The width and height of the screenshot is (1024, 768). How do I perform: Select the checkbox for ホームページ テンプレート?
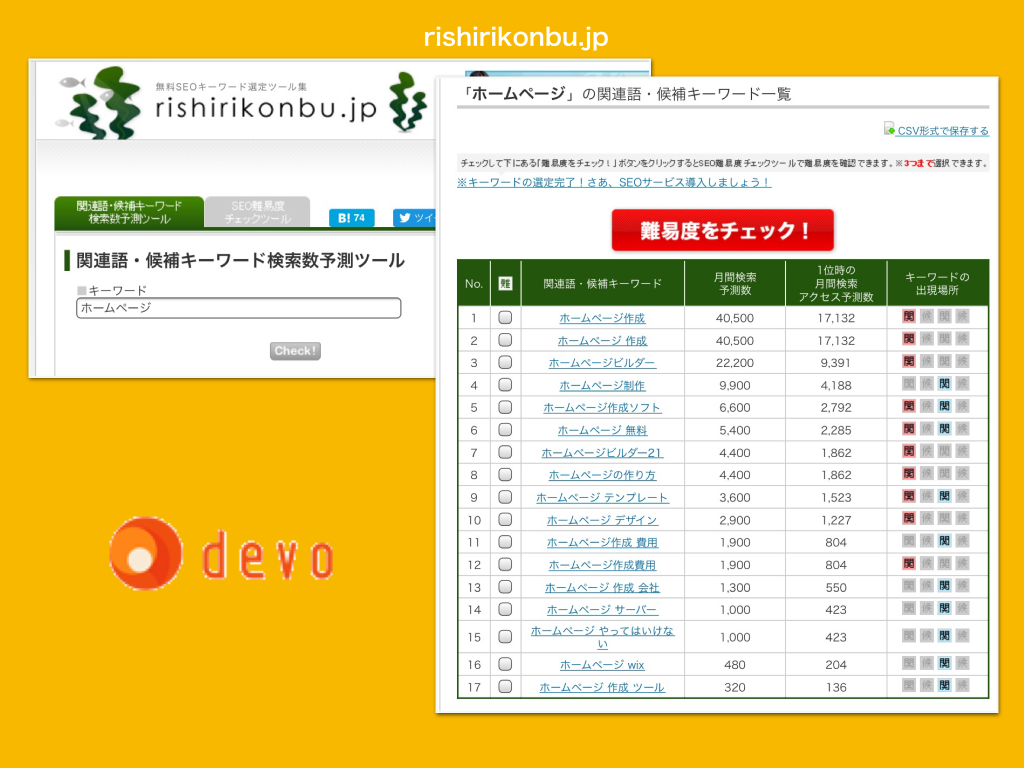(505, 497)
